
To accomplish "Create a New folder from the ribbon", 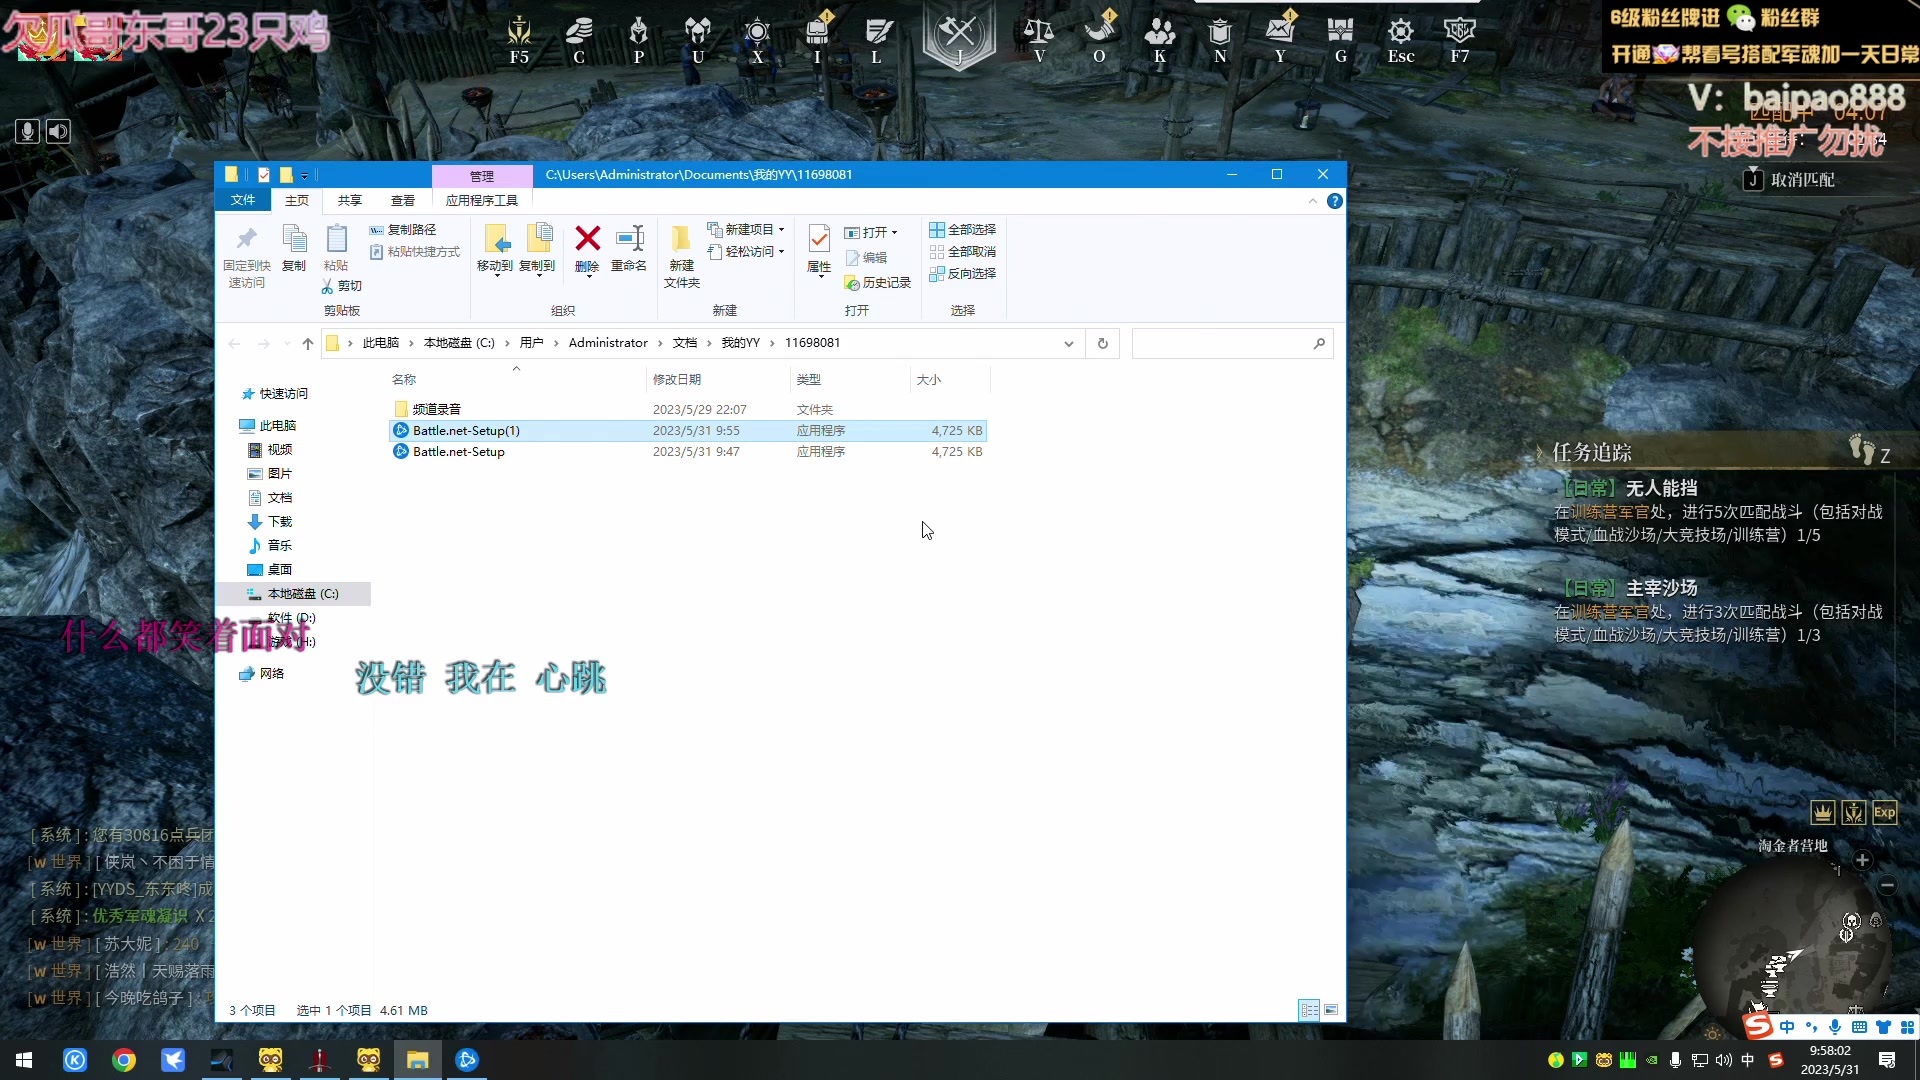I will pyautogui.click(x=682, y=256).
